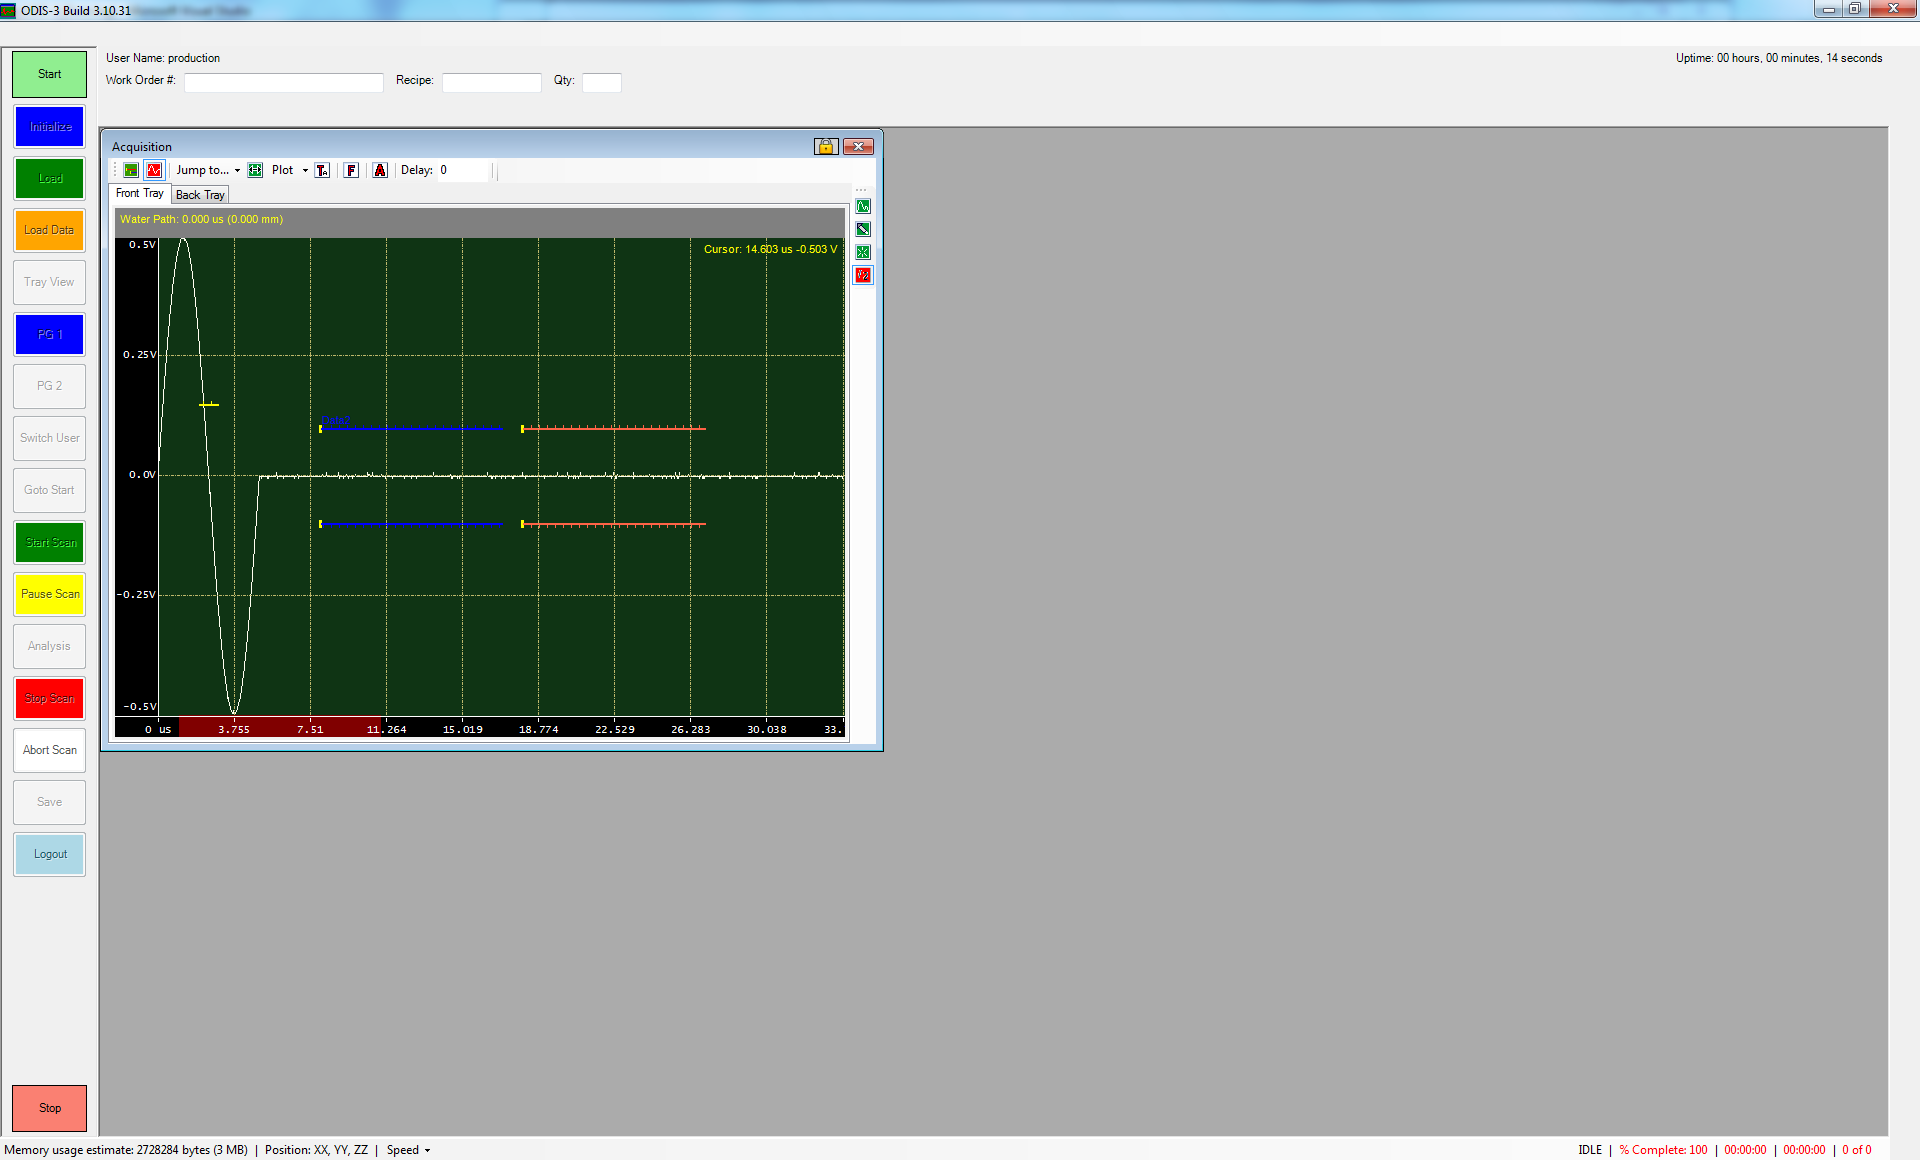Click the Load Data button
This screenshot has width=1920, height=1160.
click(x=49, y=230)
